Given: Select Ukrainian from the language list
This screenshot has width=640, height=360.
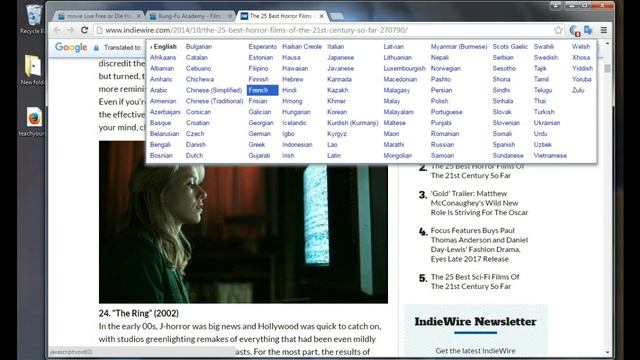Looking at the screenshot, I should pos(547,123).
